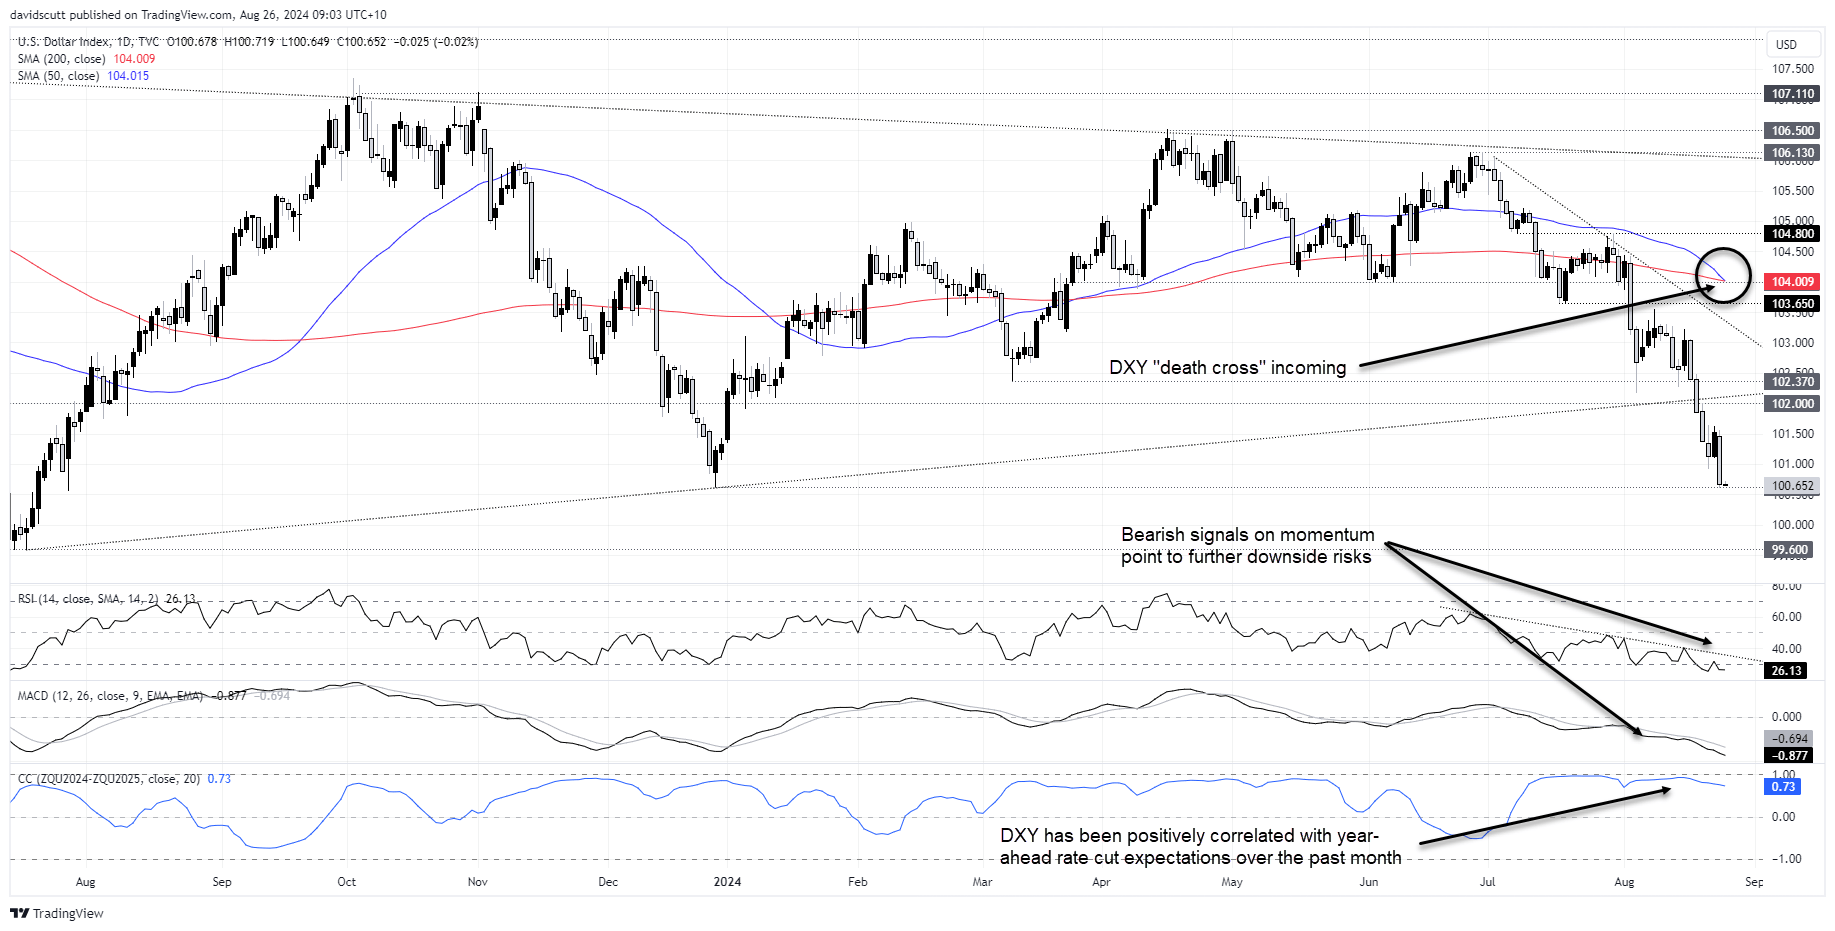This screenshot has width=1835, height=931.
Task: Click the 60.00 RSI axis tick
Action: 1786,617
